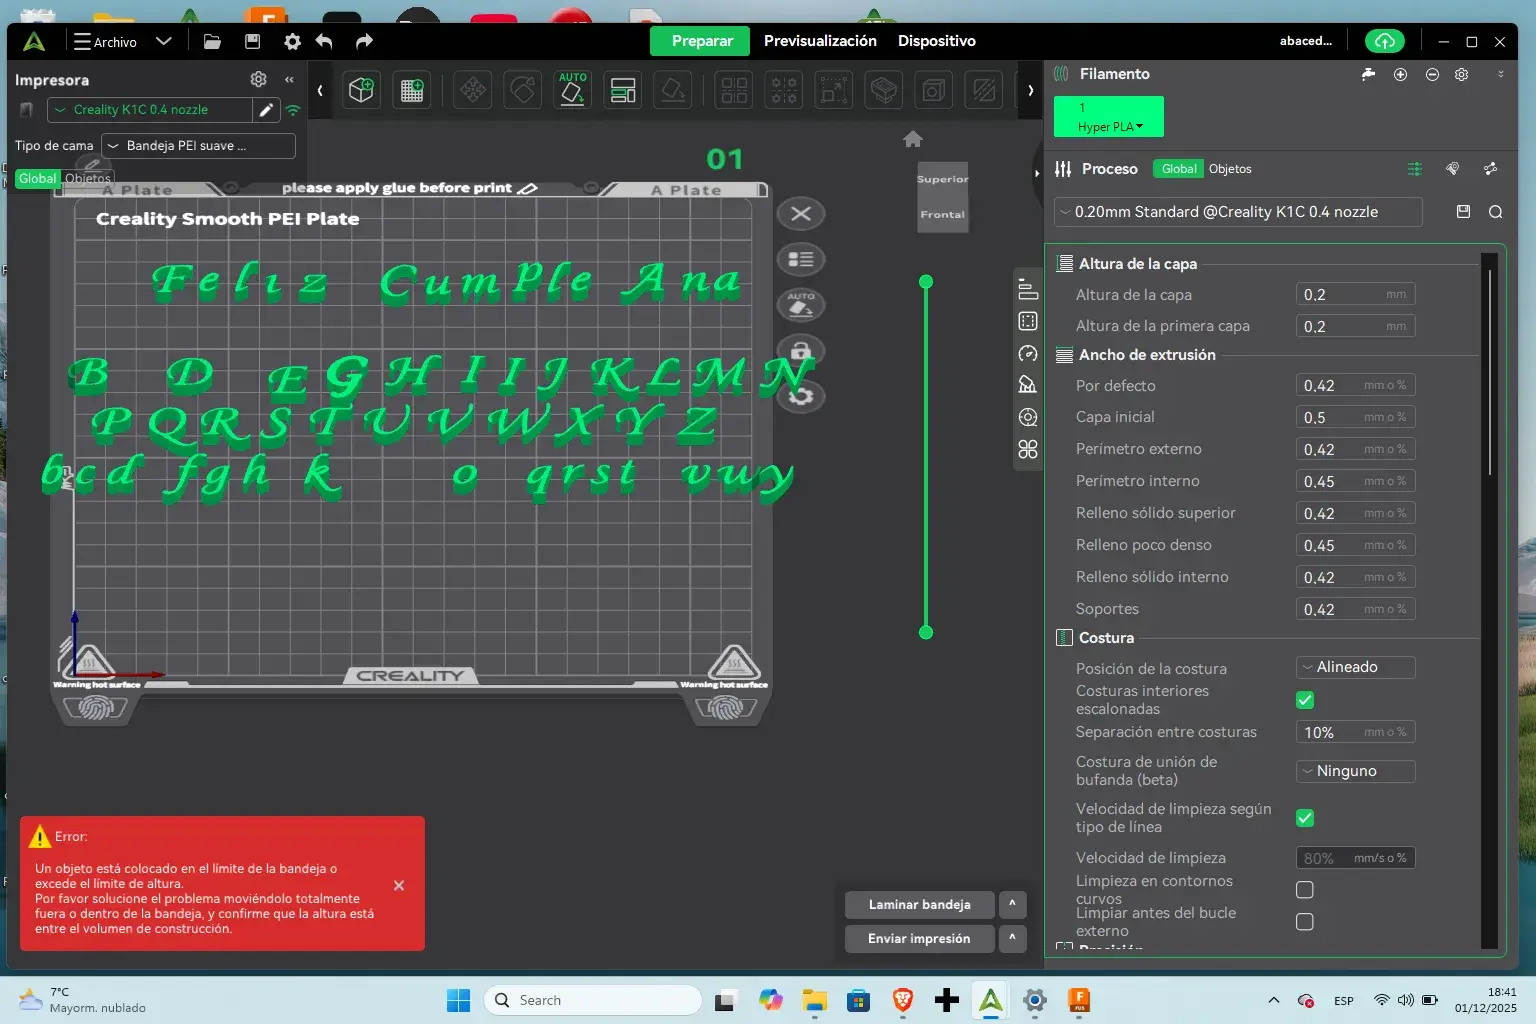Viewport: 1536px width, 1024px height.
Task: Save the process preset
Action: (x=1463, y=212)
